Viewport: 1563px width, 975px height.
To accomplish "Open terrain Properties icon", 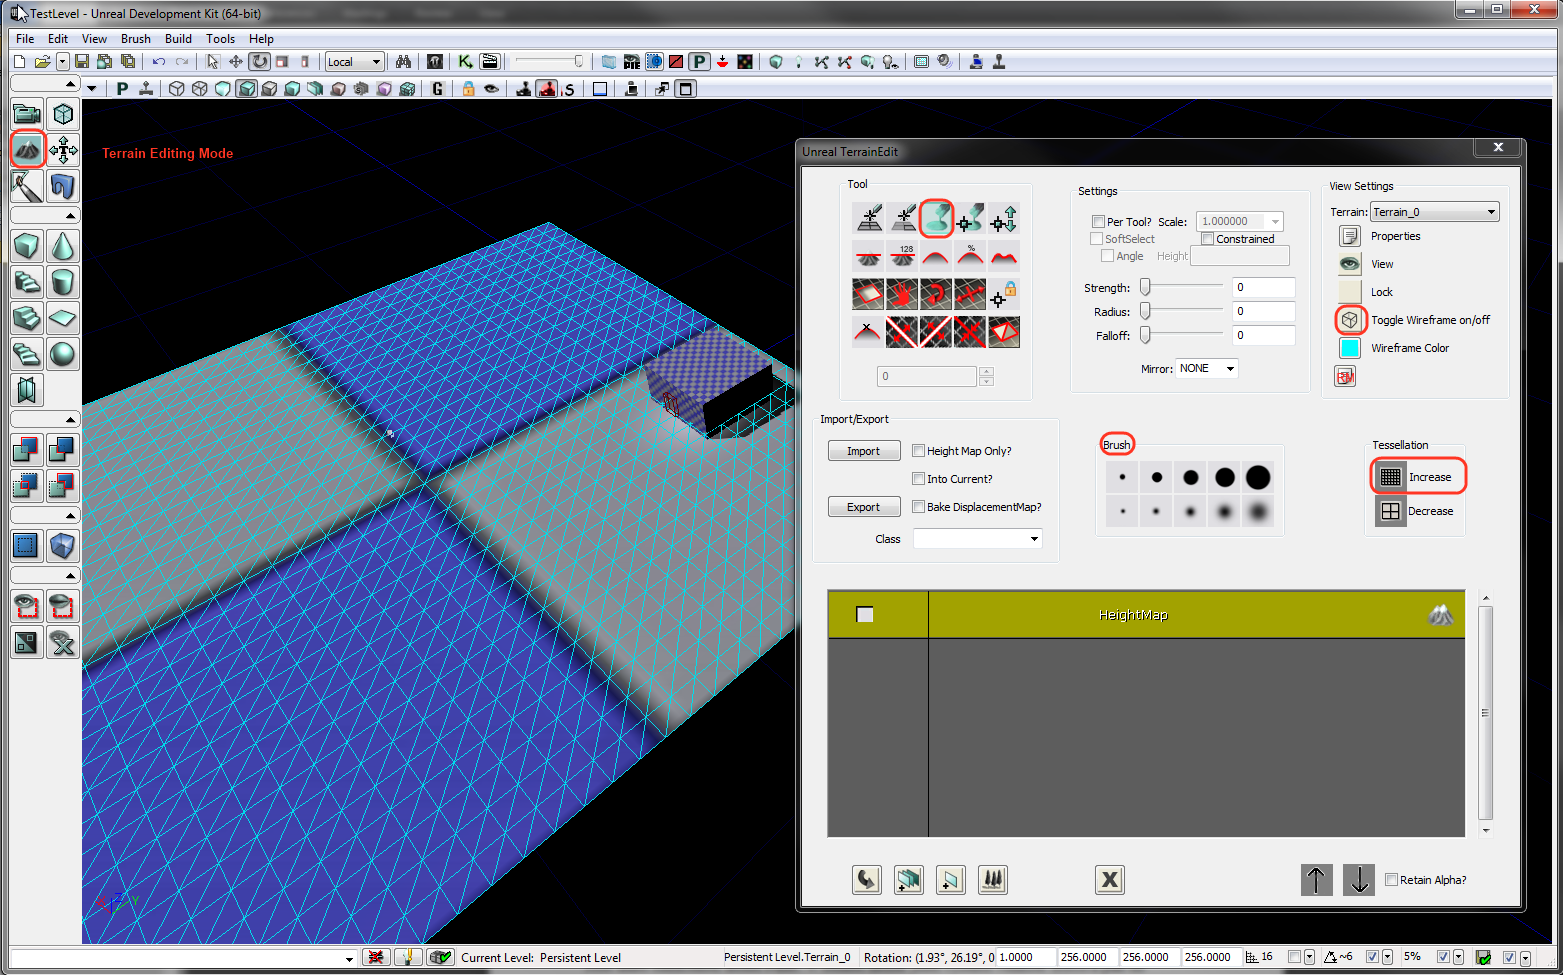I will 1350,236.
